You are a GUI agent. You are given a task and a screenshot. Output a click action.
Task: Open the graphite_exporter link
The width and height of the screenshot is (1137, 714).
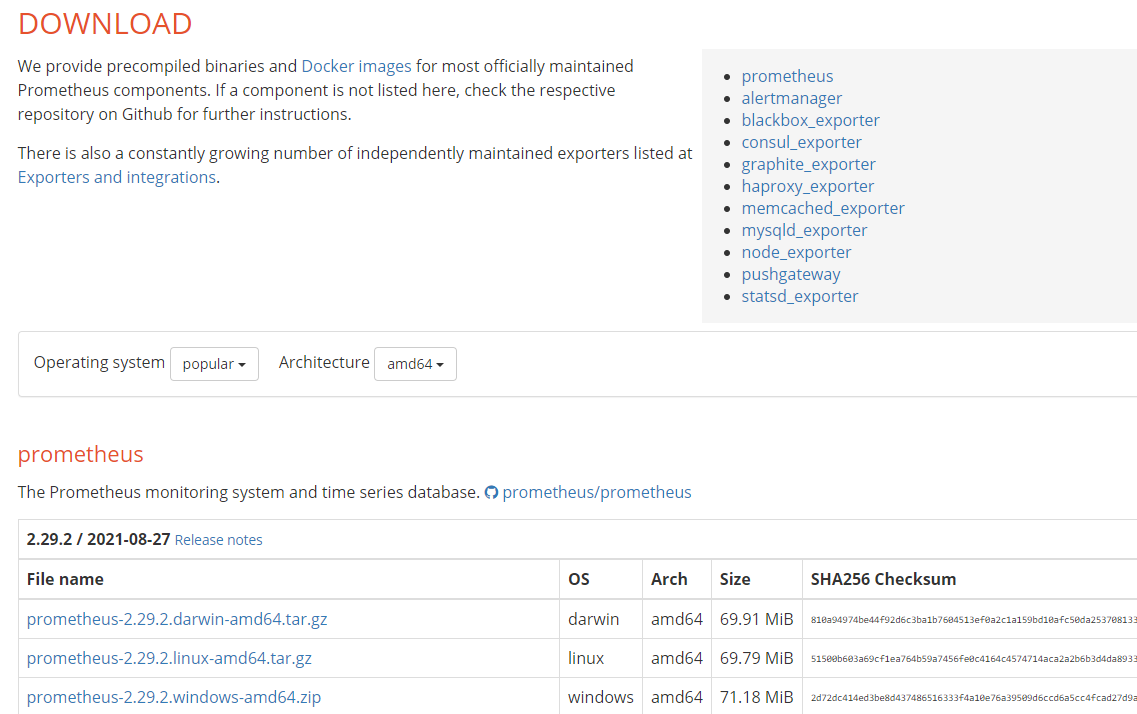[808, 164]
